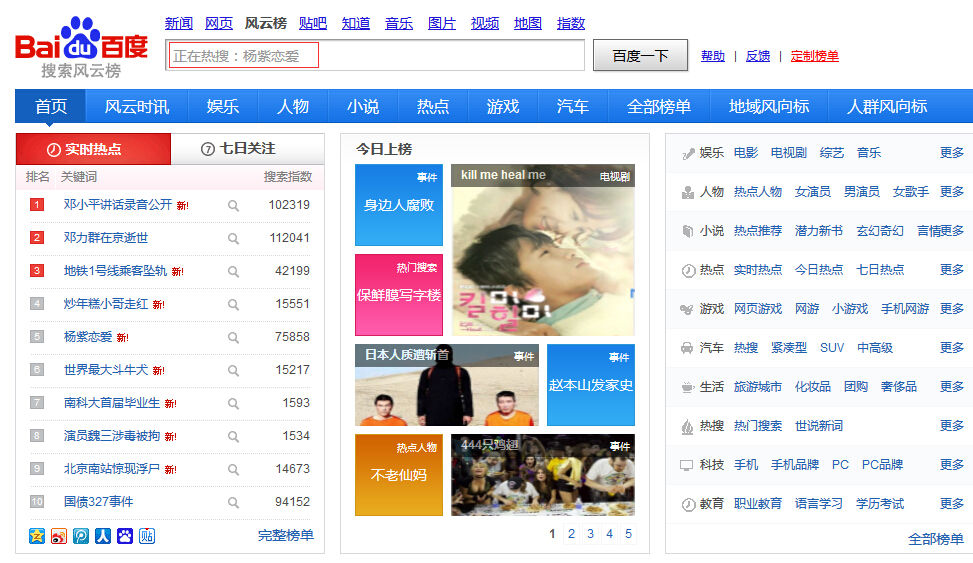
Task: Go to page 5 of 今日上榜
Action: [629, 534]
